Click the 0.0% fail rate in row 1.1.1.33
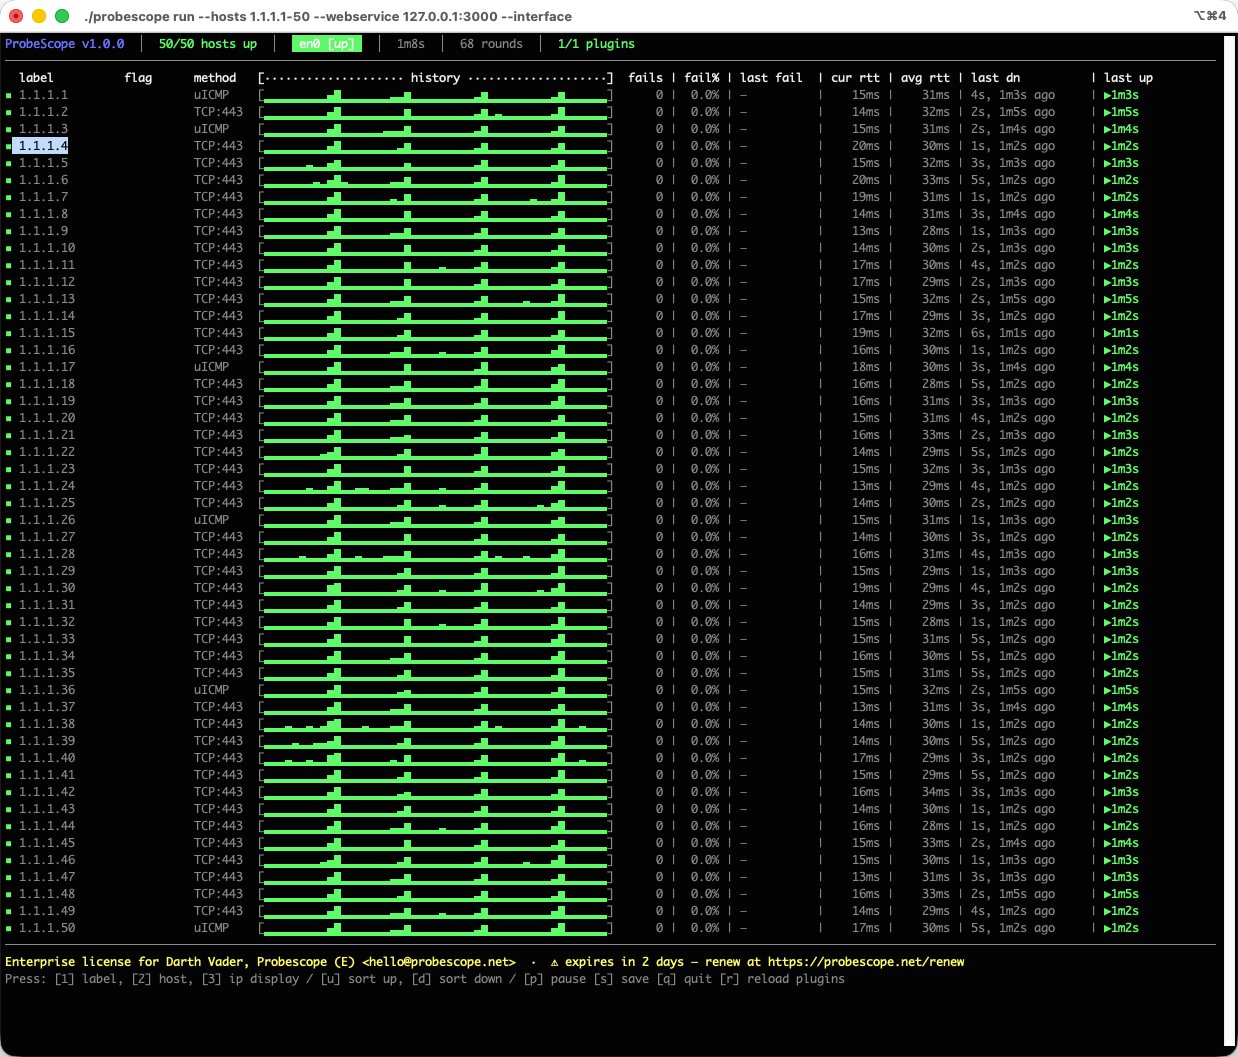The height and width of the screenshot is (1057, 1238). 705,640
